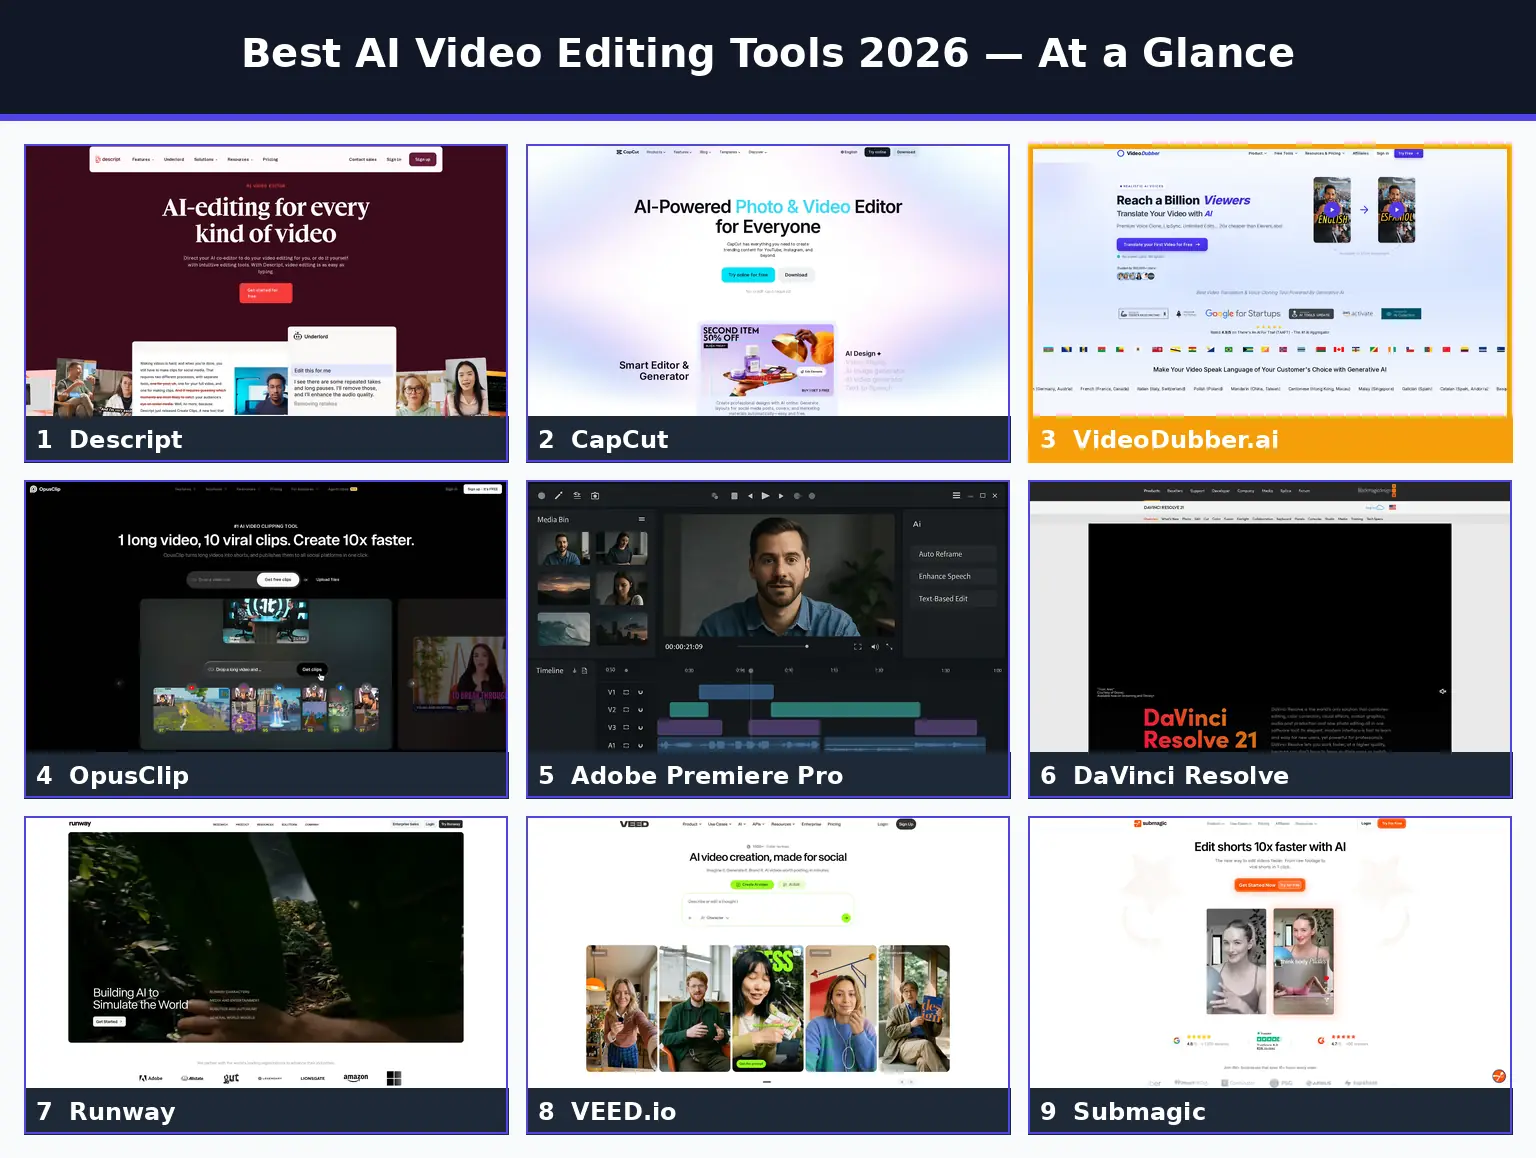1536x1158 pixels.
Task: Click OpusClip's Get free clips button
Action: click(278, 580)
